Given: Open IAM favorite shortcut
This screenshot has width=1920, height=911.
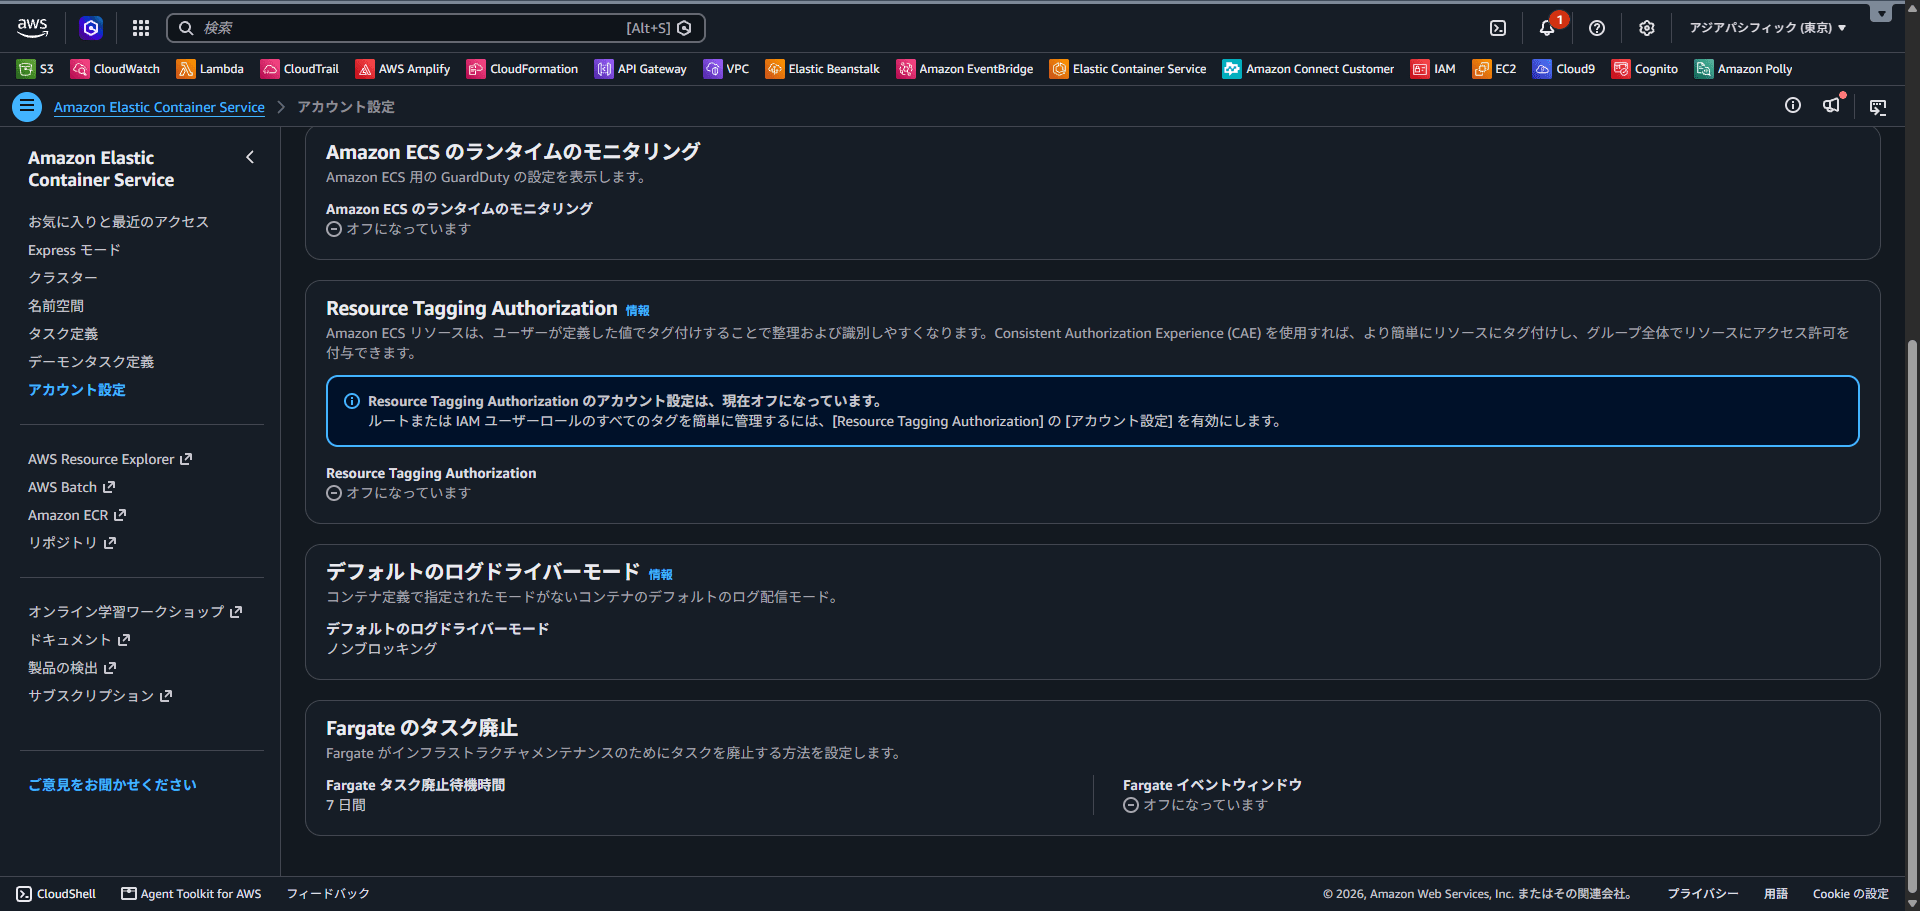Looking at the screenshot, I should [1433, 69].
